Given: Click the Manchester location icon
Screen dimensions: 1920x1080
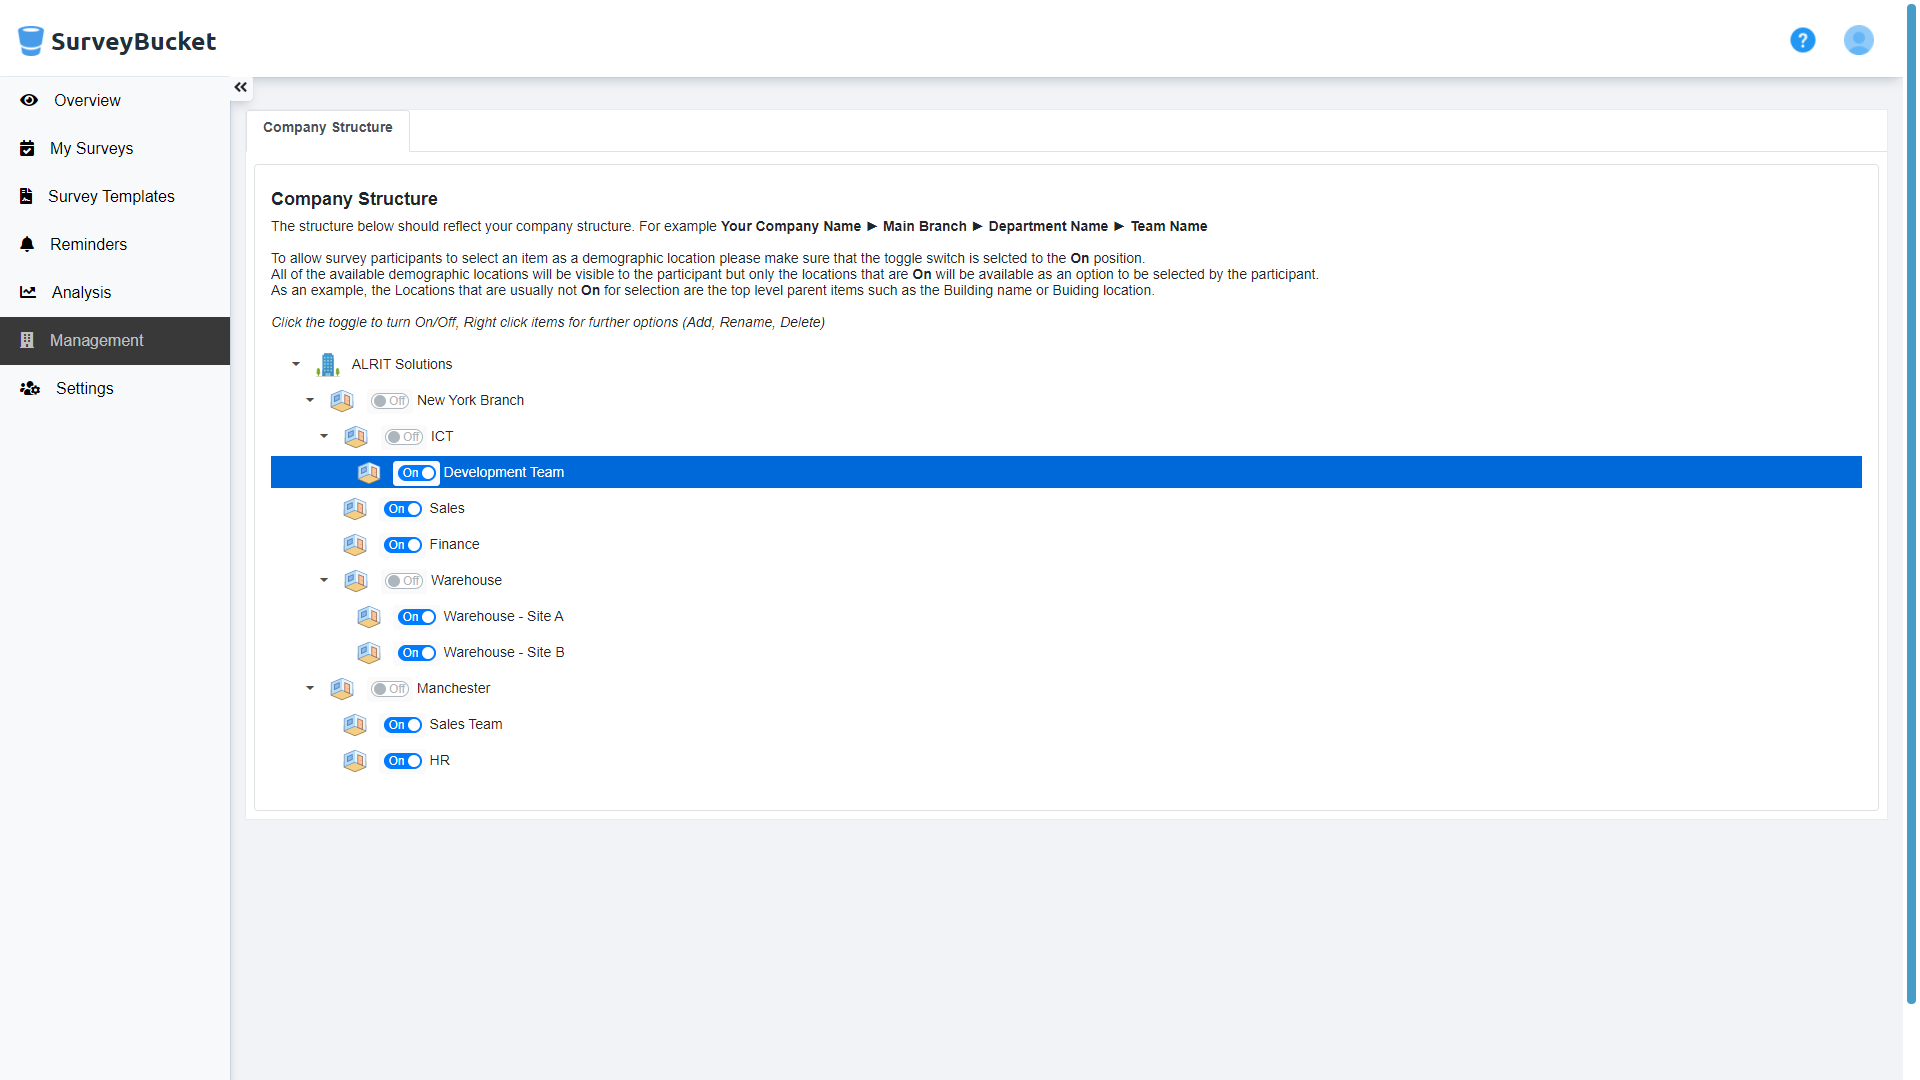Looking at the screenshot, I should click(342, 689).
